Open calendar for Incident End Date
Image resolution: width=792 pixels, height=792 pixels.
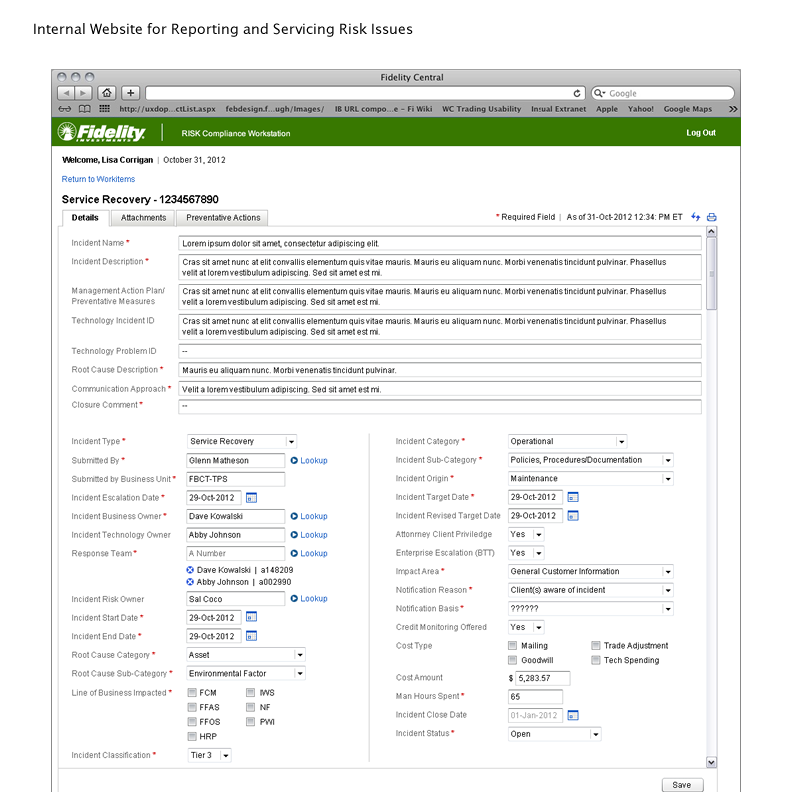click(x=251, y=636)
